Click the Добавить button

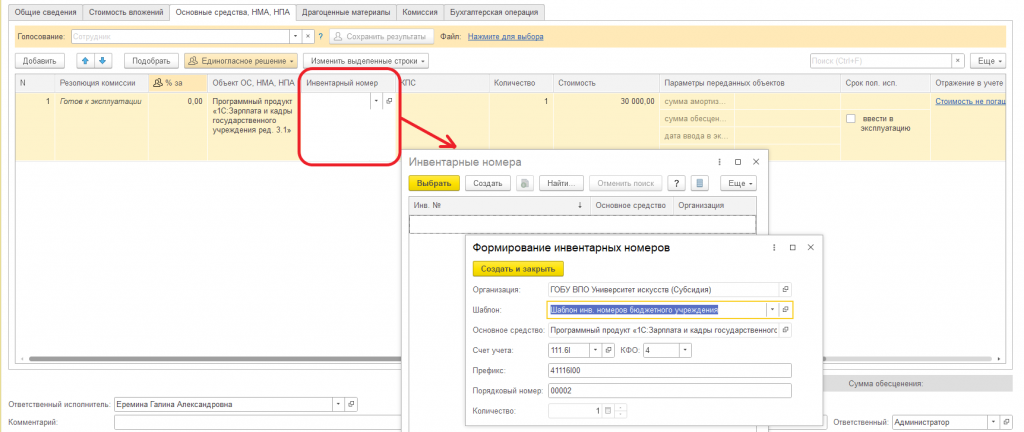39,61
